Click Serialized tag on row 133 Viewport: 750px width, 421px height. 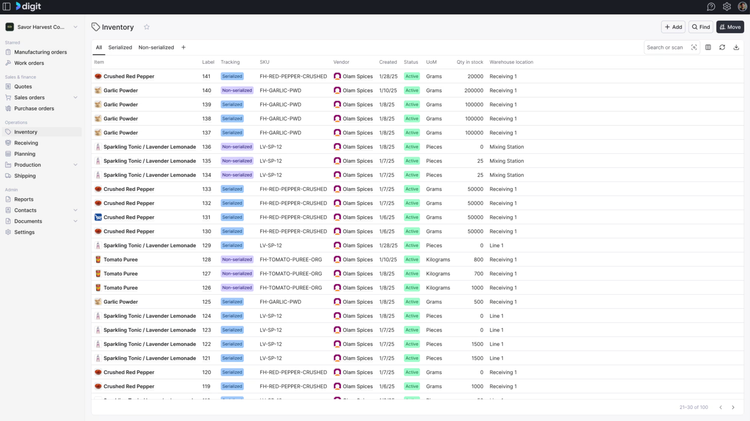coord(232,189)
